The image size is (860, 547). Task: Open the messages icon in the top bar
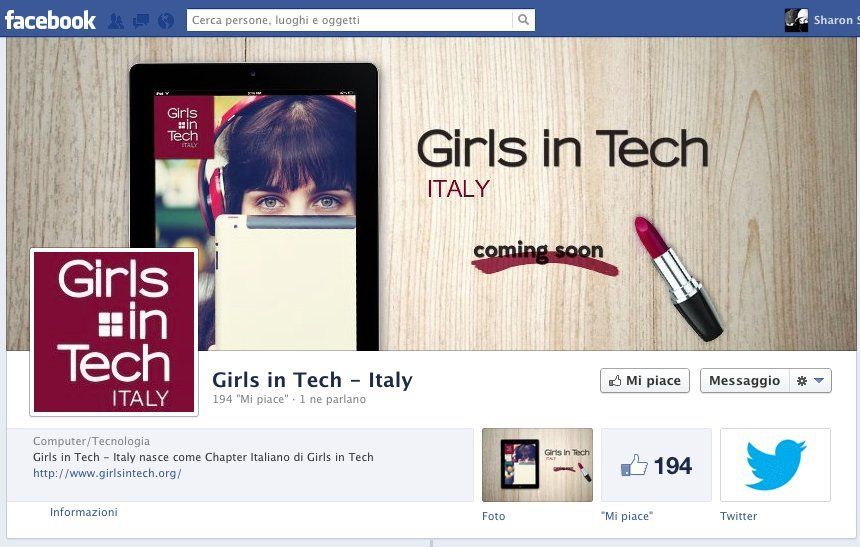click(140, 21)
